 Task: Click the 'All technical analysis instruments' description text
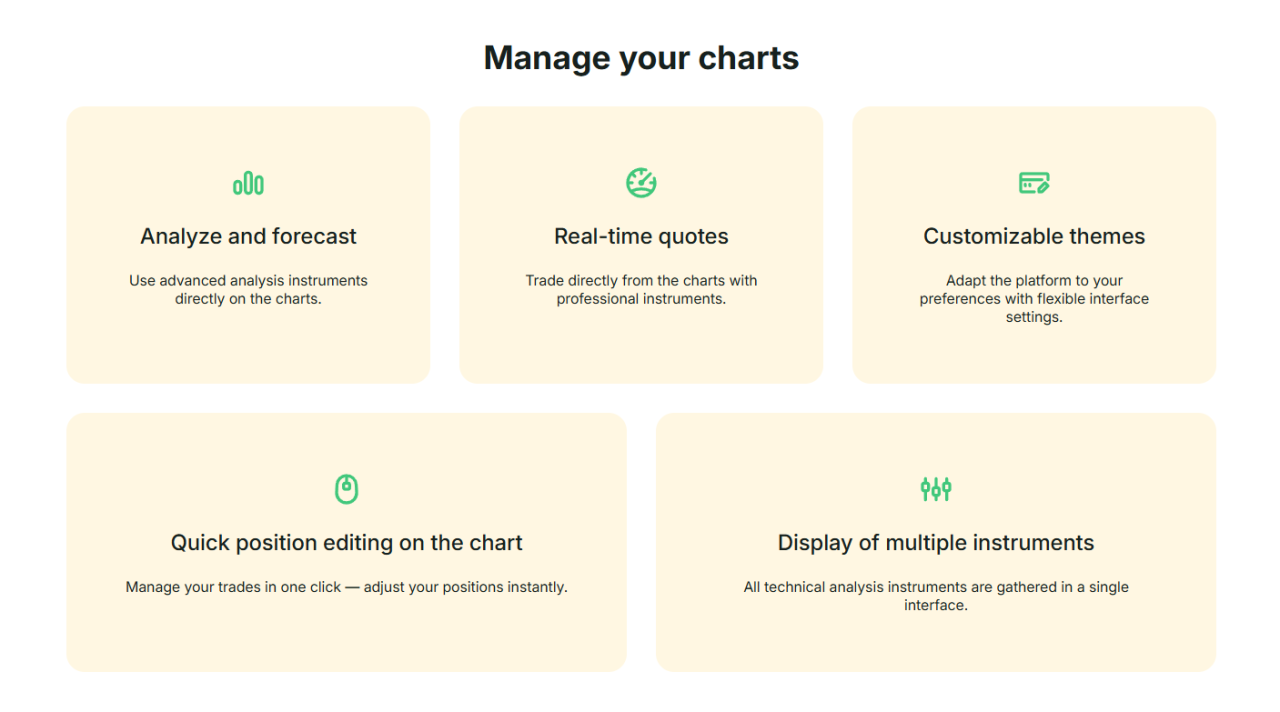(x=936, y=596)
